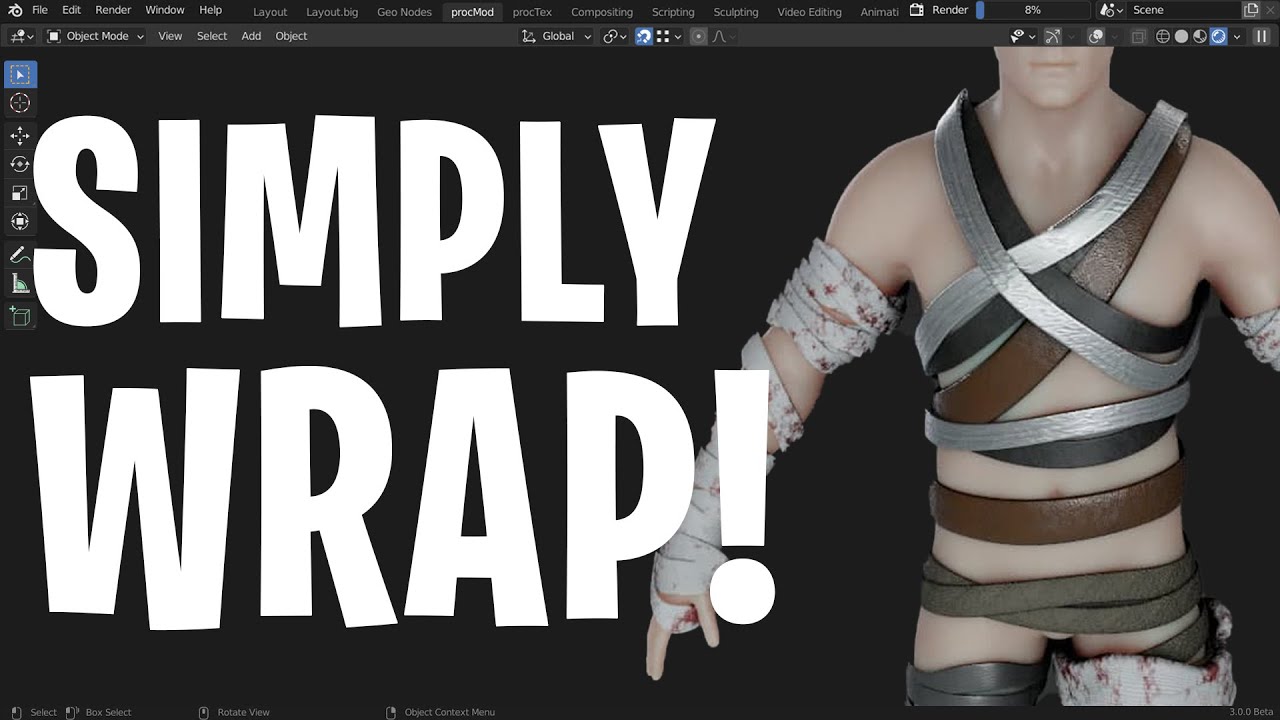Click the Scene name field

(1184, 10)
